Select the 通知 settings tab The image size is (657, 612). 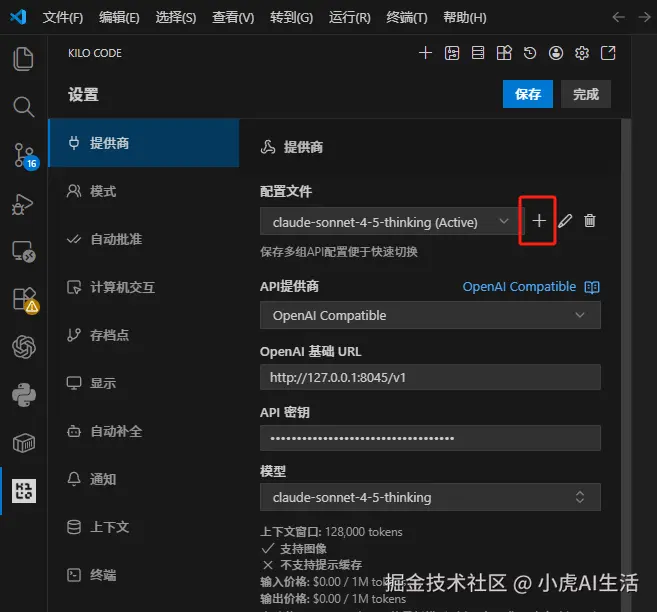(x=144, y=479)
